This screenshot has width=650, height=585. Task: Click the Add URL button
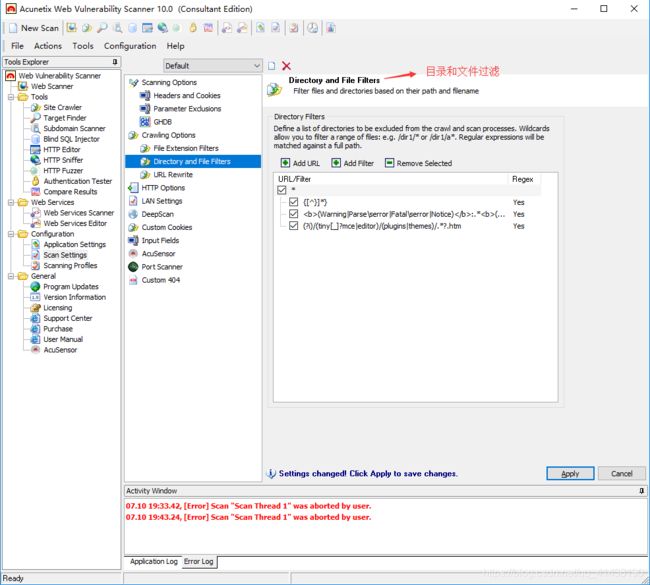pos(301,163)
